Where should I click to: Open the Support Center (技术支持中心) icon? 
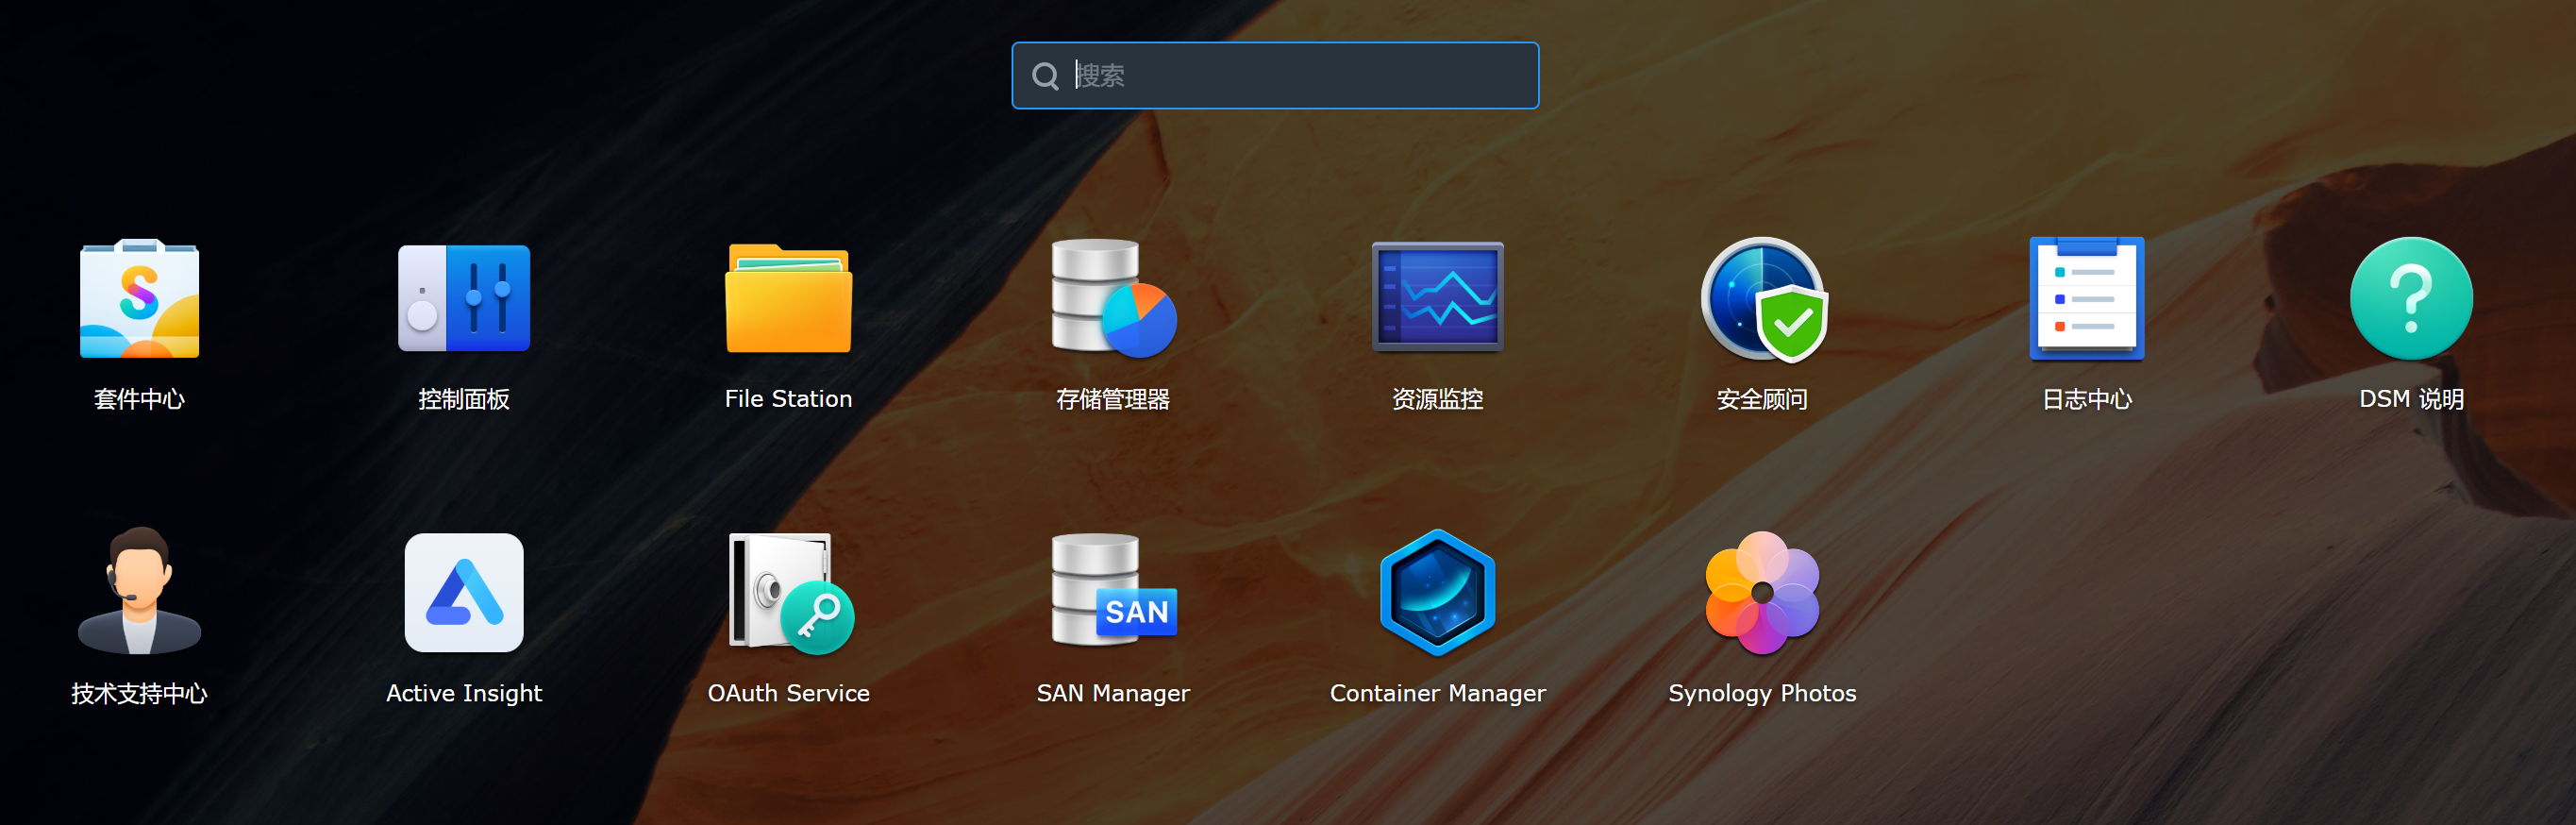[139, 592]
